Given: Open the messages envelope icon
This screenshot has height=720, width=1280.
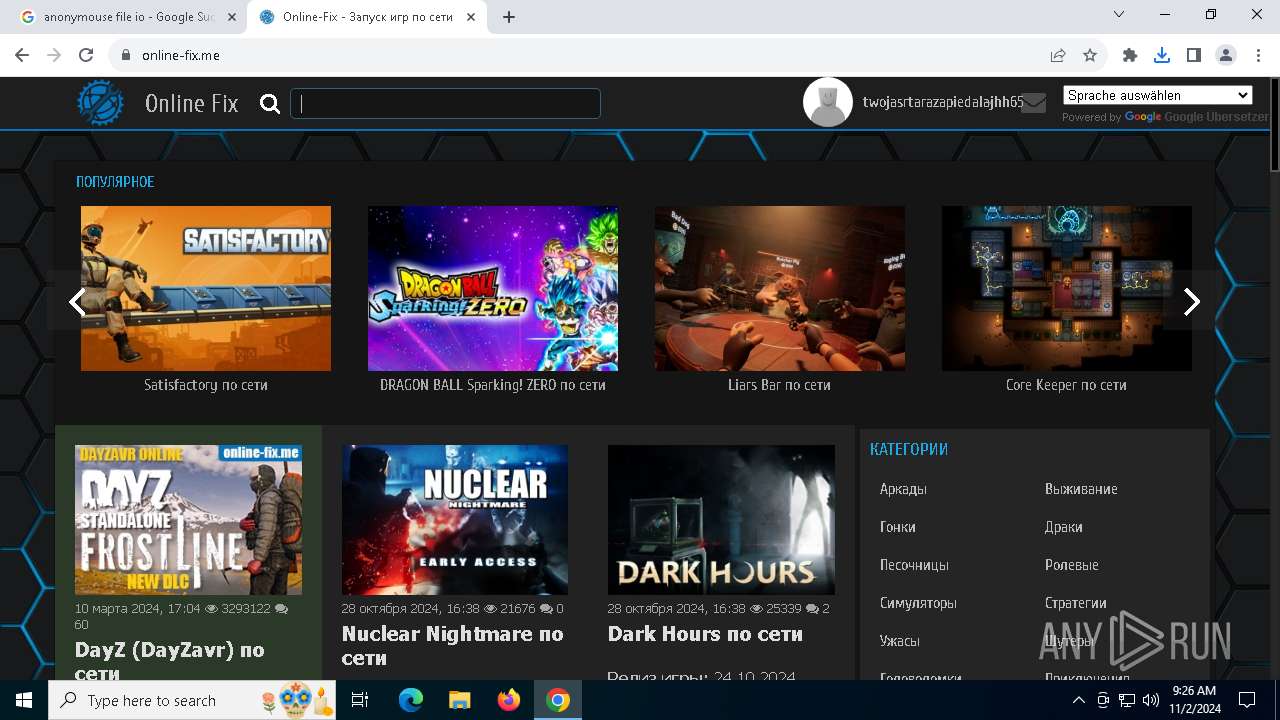Looking at the screenshot, I should coord(1034,103).
